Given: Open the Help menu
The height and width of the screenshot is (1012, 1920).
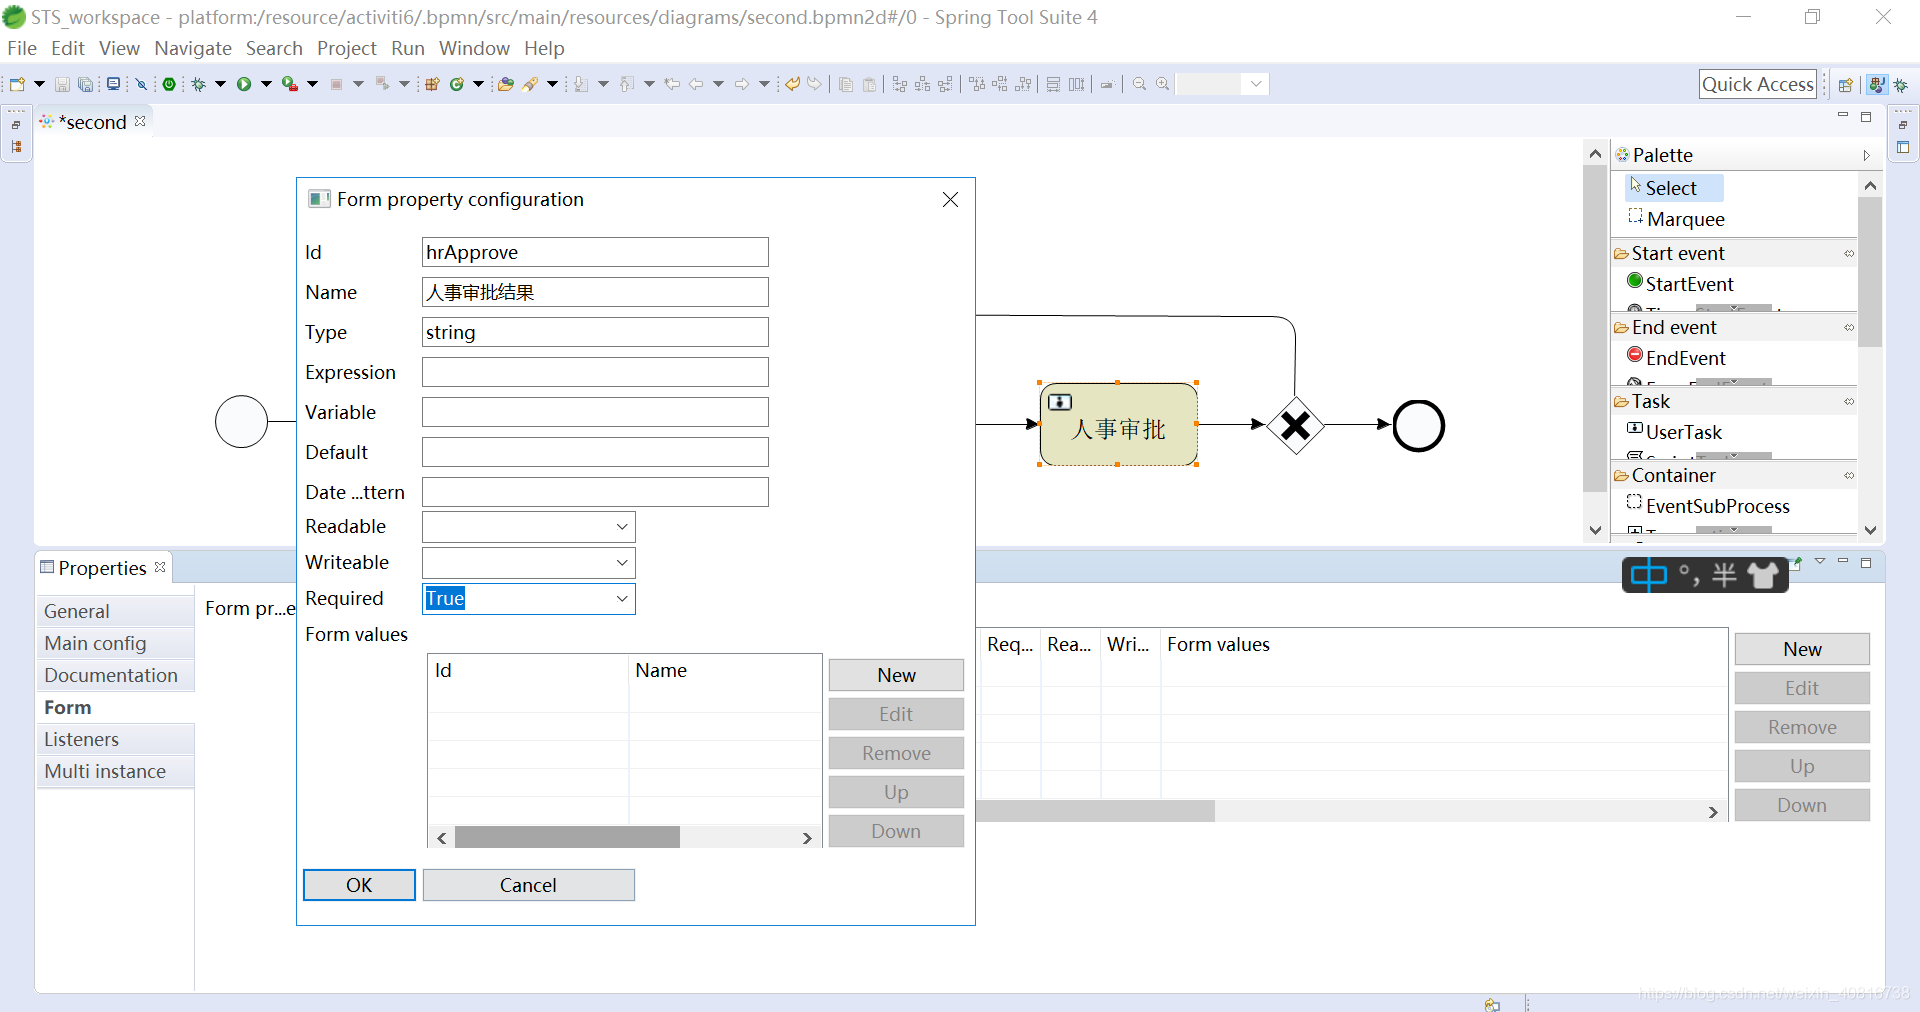Looking at the screenshot, I should coord(544,48).
